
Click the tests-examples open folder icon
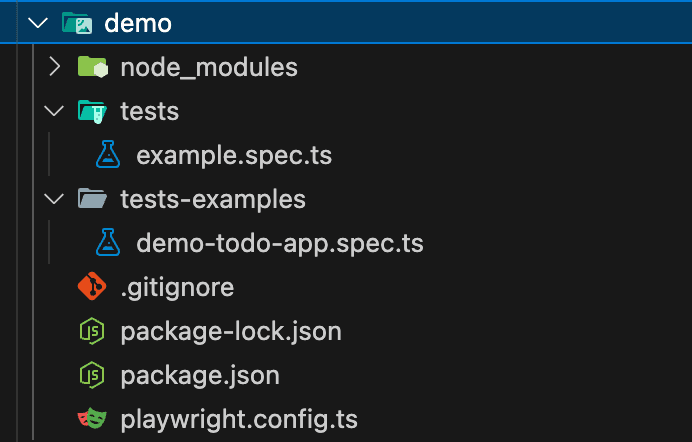92,199
